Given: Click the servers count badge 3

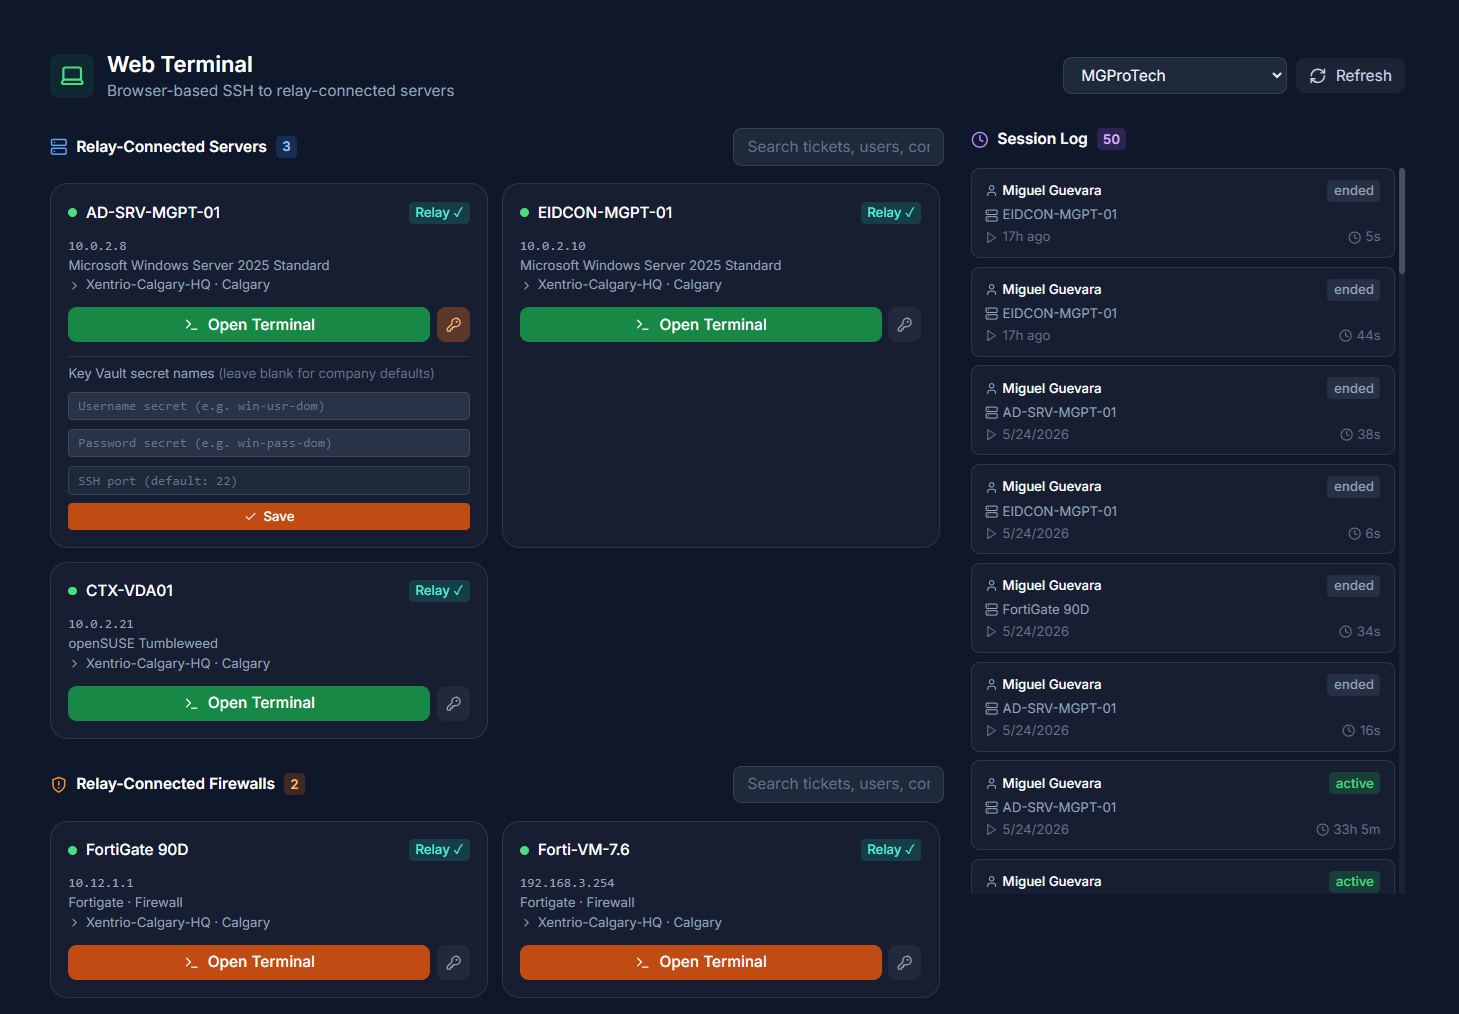Looking at the screenshot, I should tap(286, 147).
